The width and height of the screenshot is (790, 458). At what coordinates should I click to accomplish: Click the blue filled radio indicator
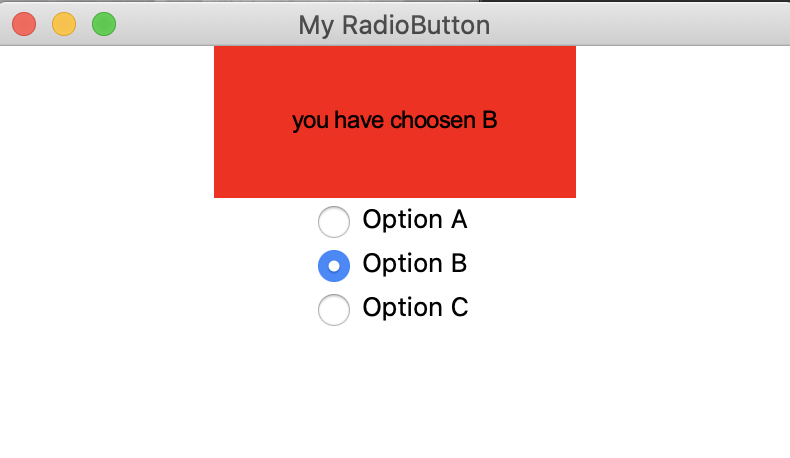pos(334,265)
